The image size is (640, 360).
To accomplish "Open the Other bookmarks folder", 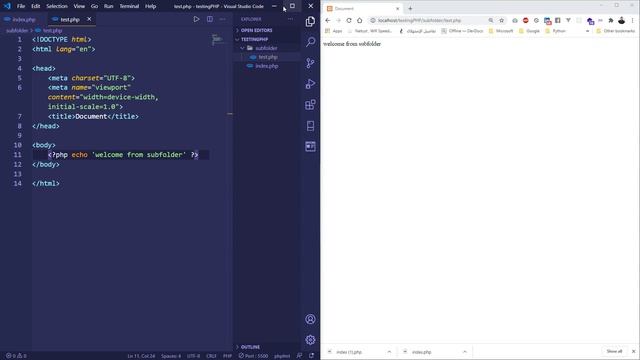I will (616, 31).
